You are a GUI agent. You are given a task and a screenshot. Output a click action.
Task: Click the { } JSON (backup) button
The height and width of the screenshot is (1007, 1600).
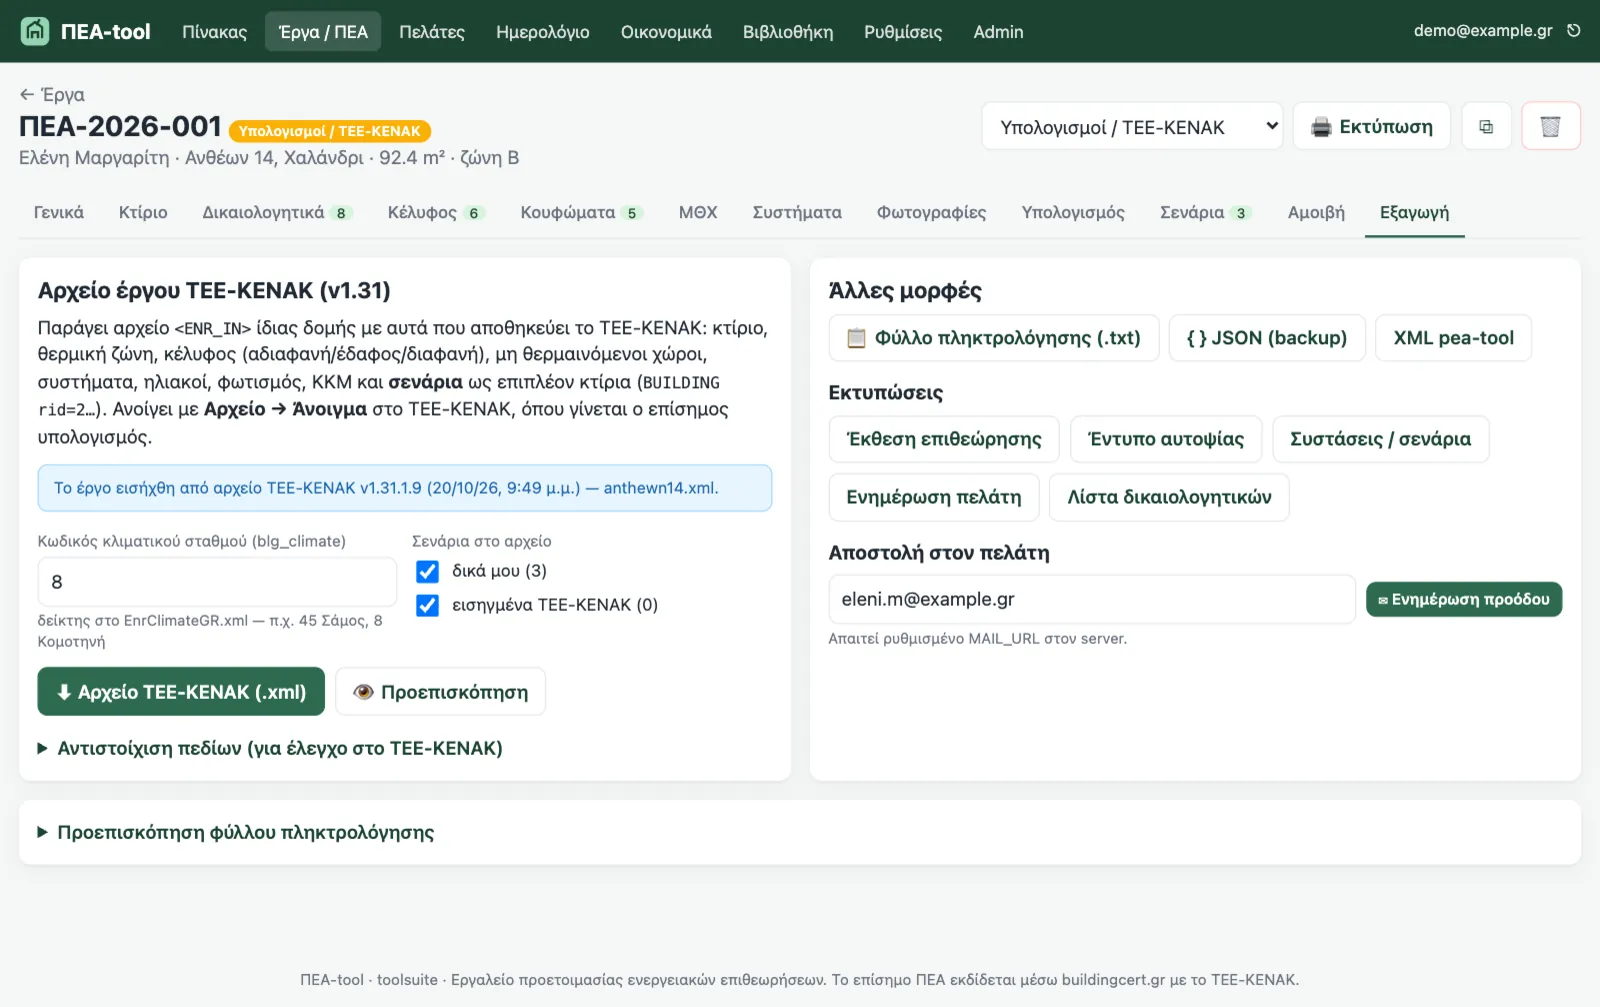coord(1267,338)
